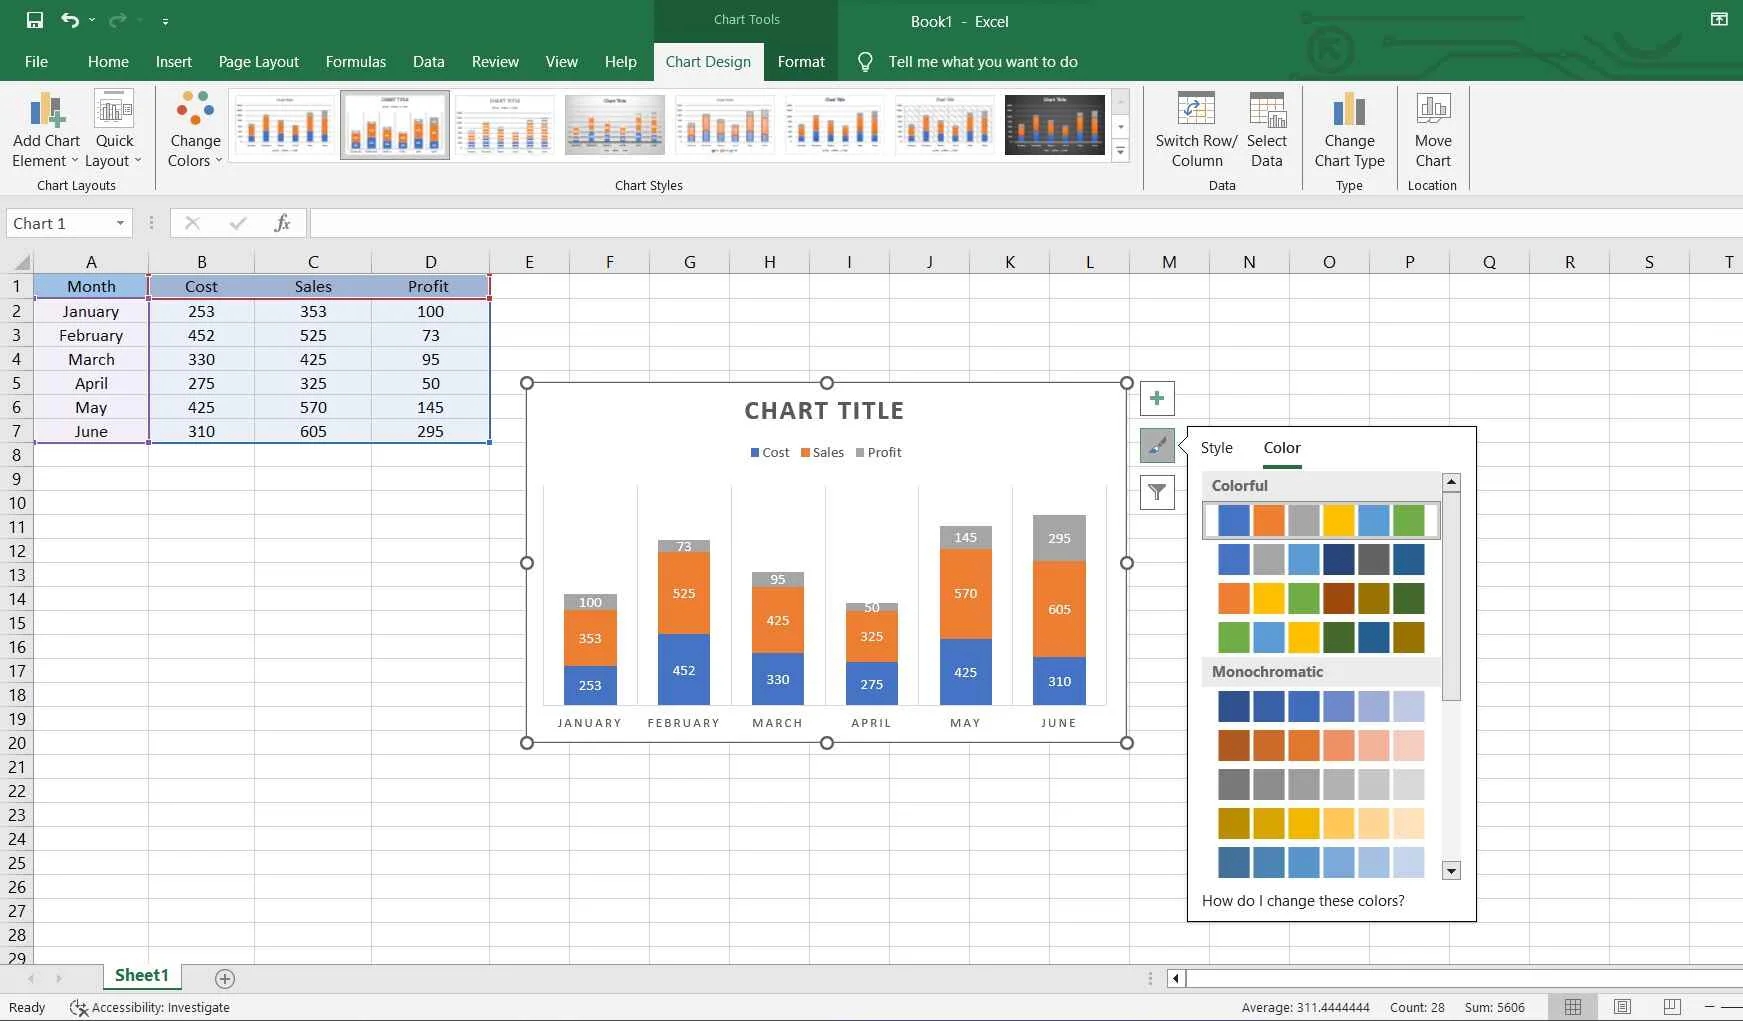Open the Undo history dropdown
This screenshot has height=1021, width=1743.
tap(92, 21)
